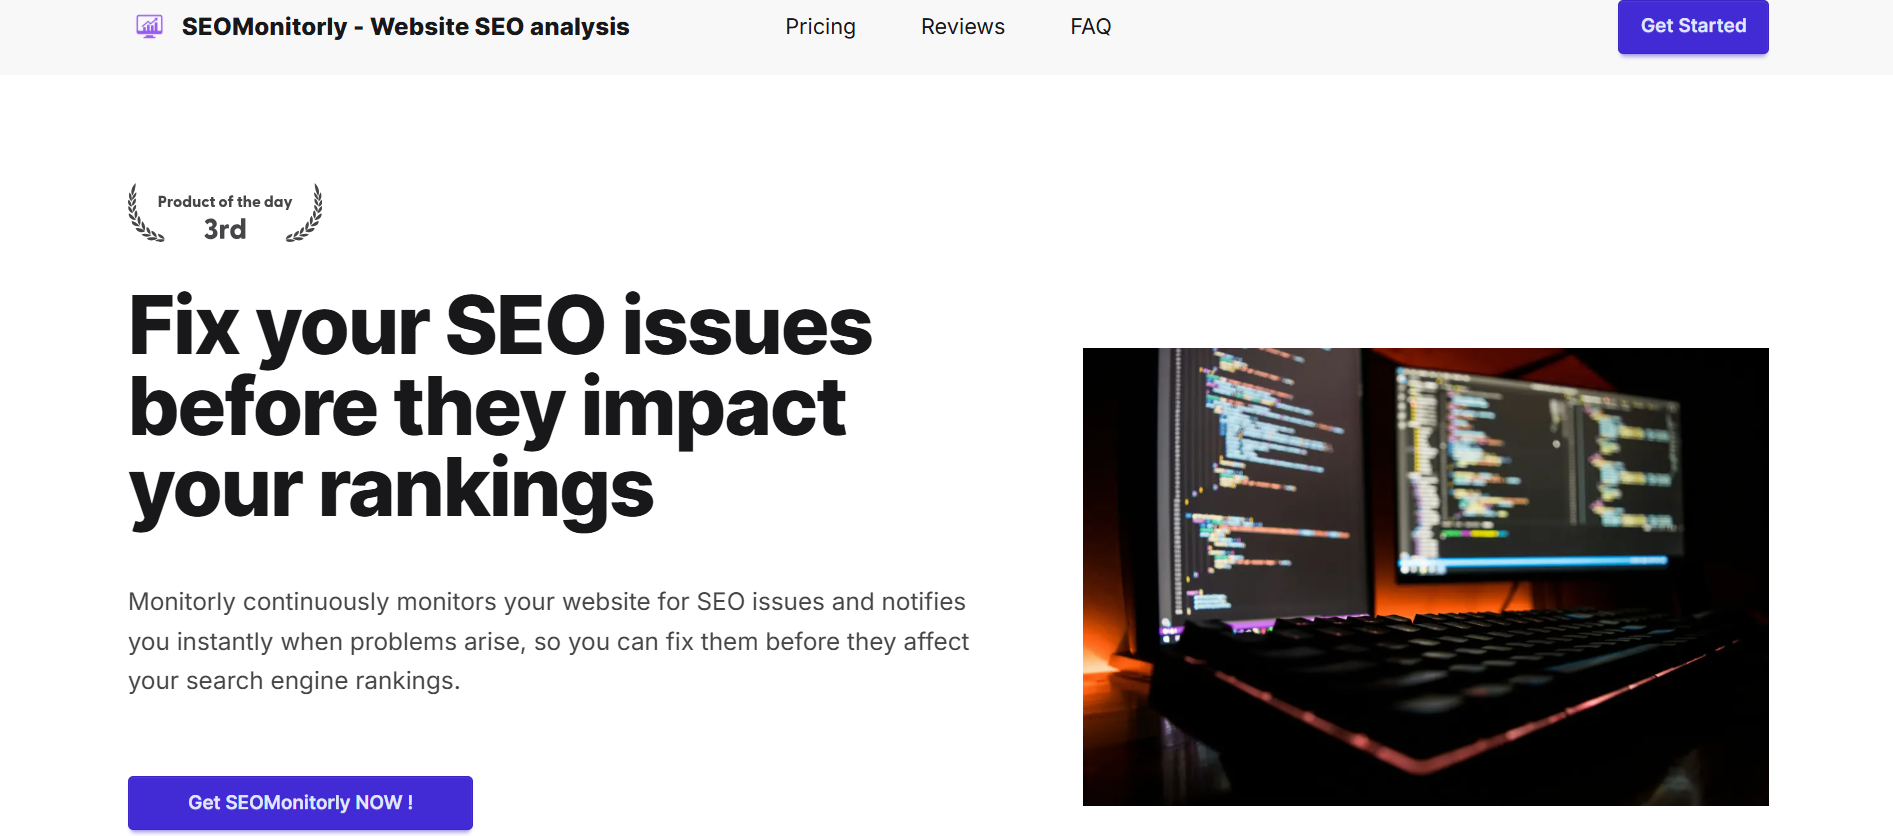The image size is (1893, 836).
Task: Select the purple monitor icon in the header
Action: pyautogui.click(x=148, y=27)
